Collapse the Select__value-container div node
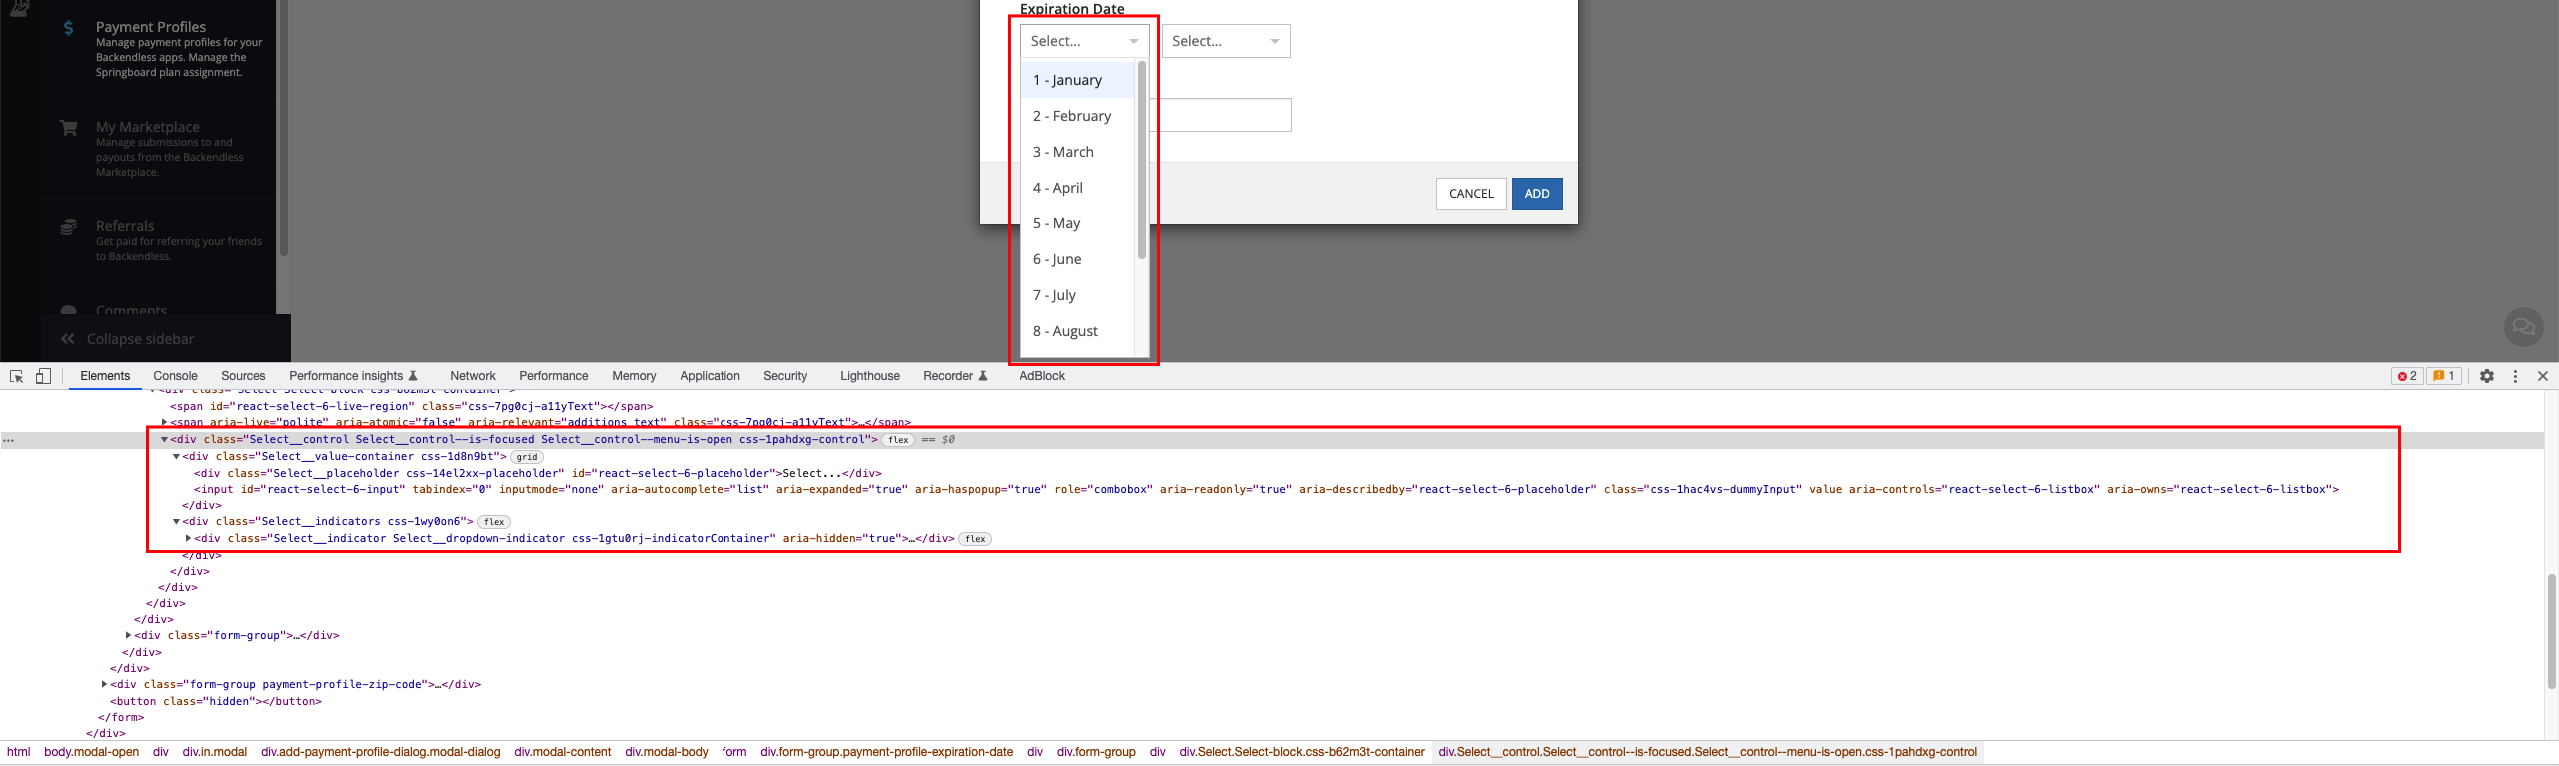2559x766 pixels. 177,457
